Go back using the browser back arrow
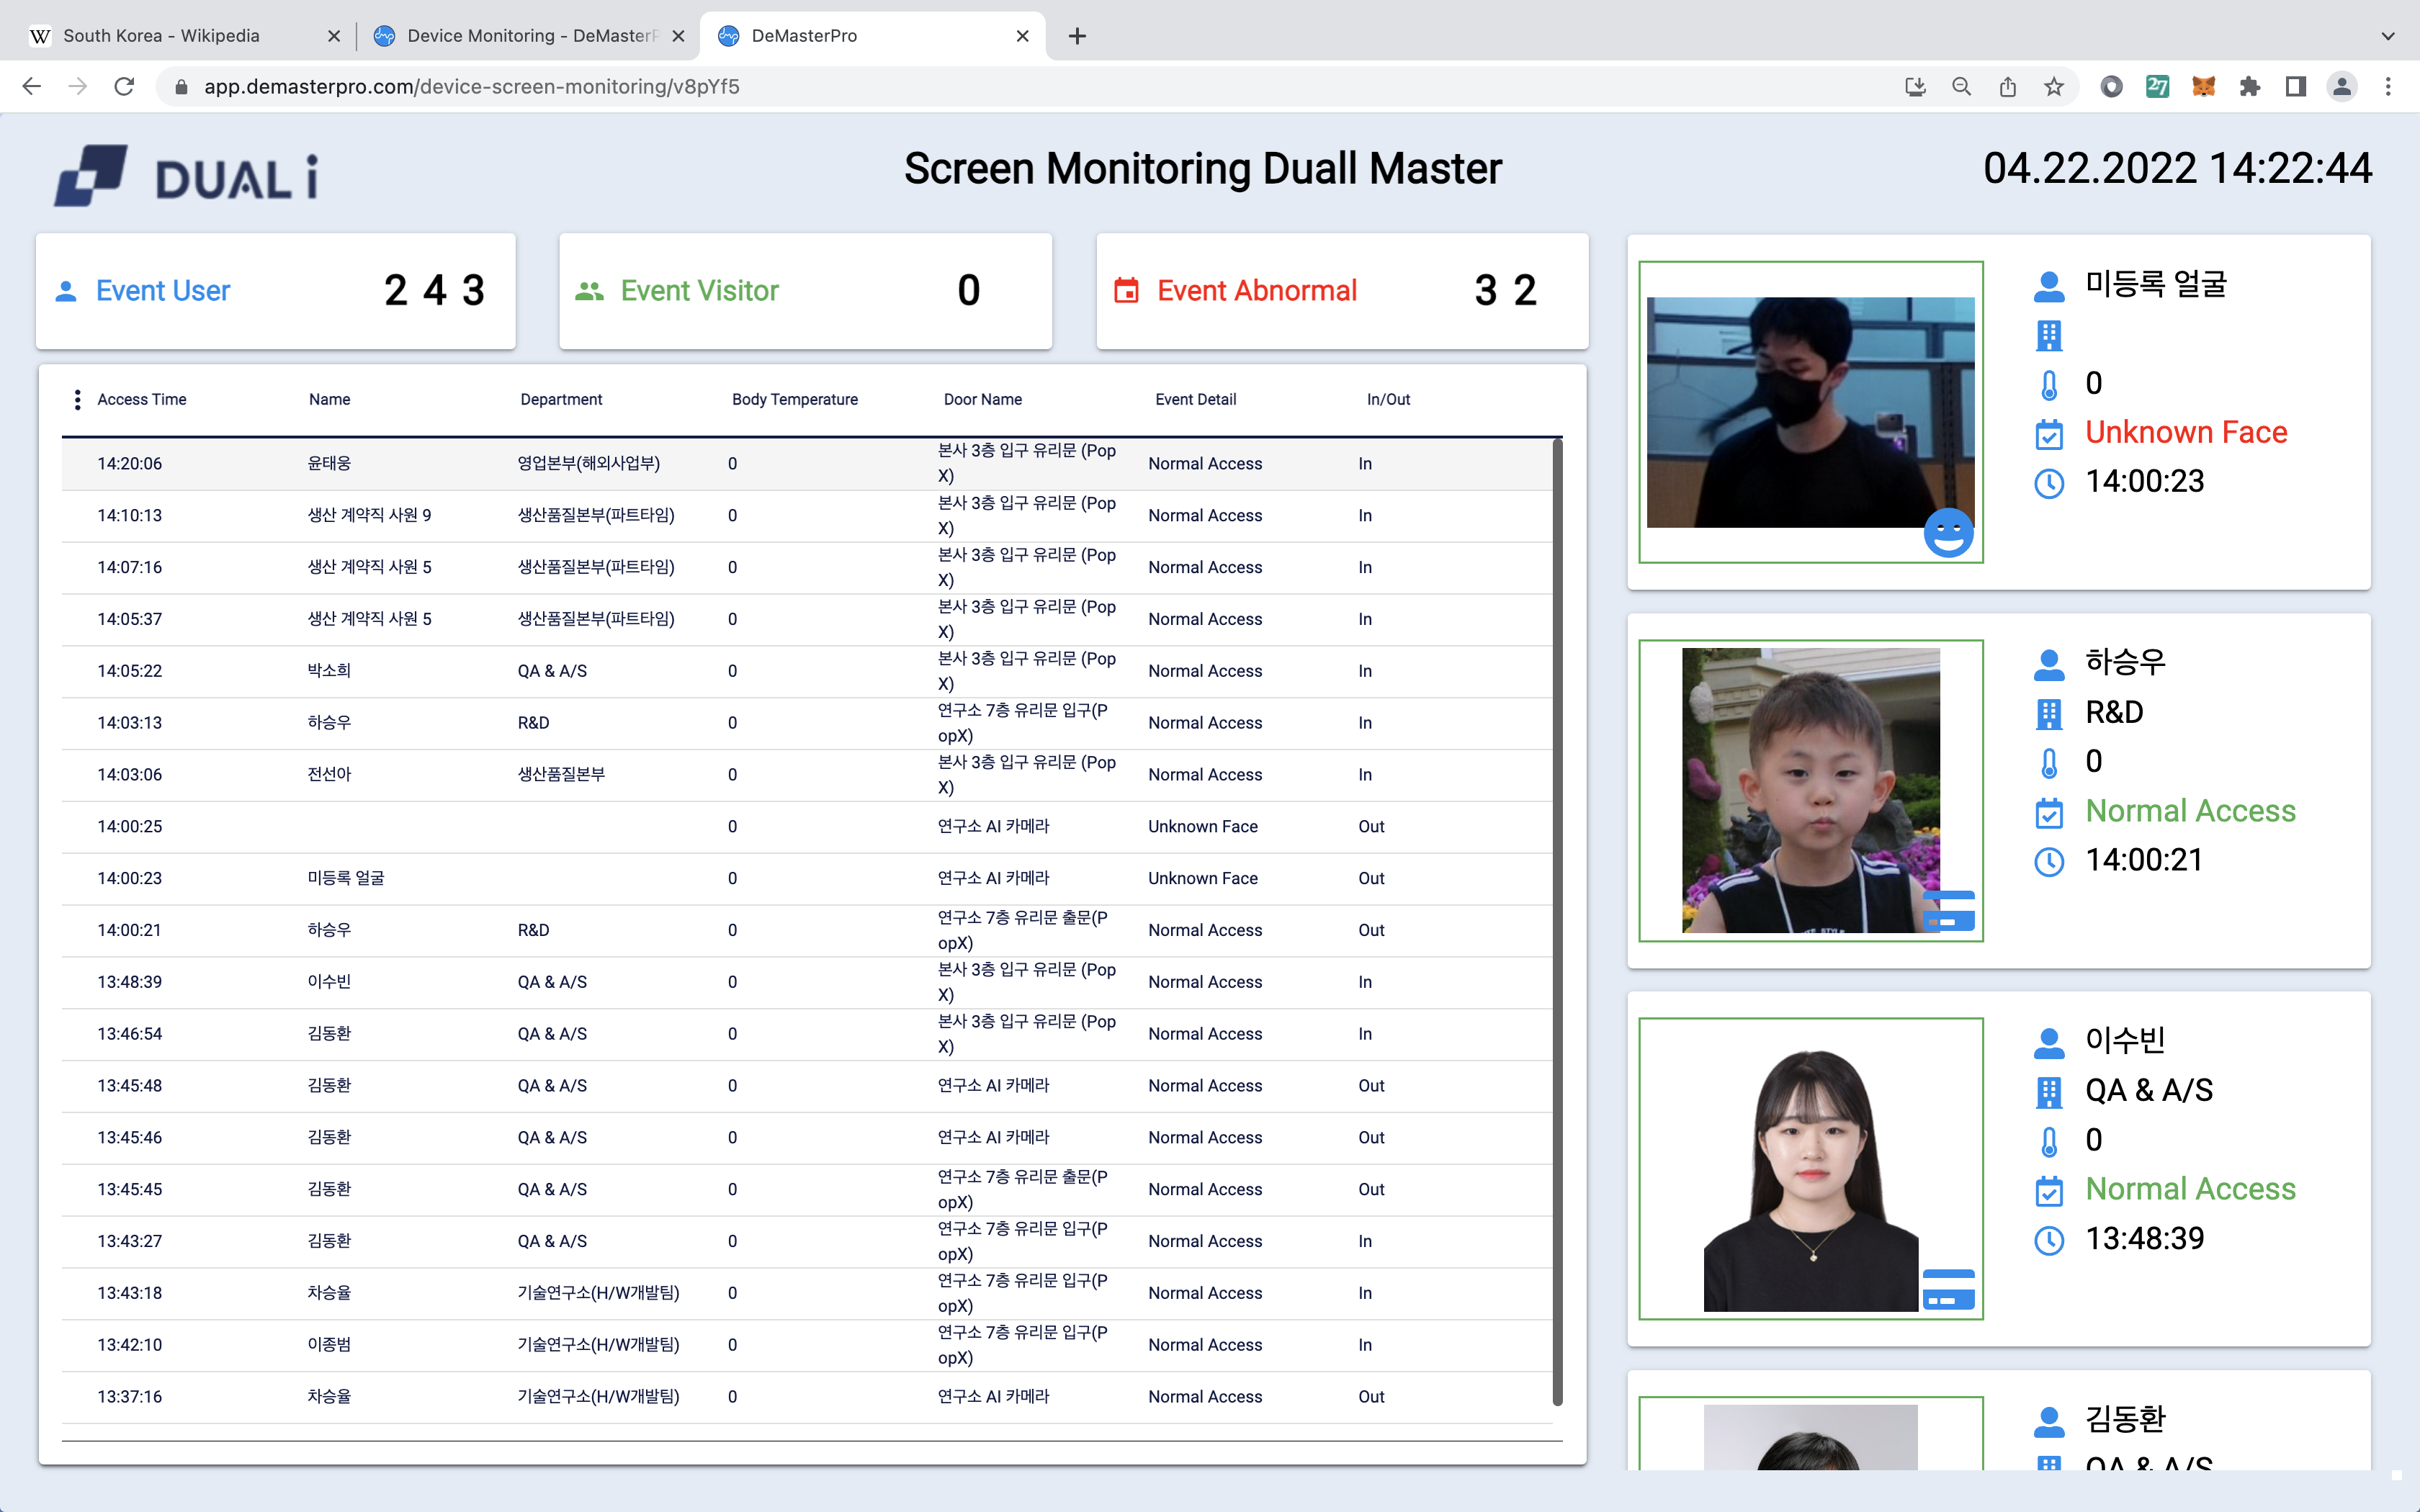 pyautogui.click(x=32, y=87)
